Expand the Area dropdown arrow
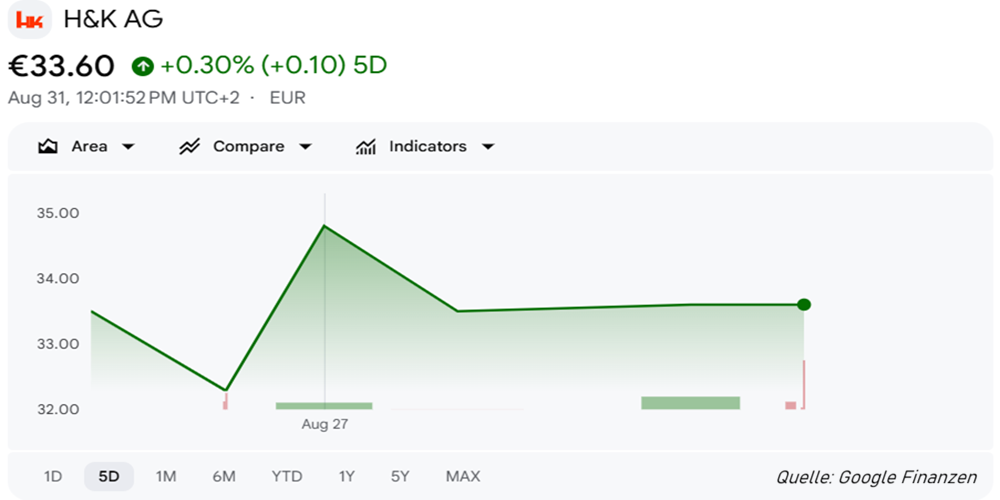This screenshot has width=1000, height=500. click(128, 147)
